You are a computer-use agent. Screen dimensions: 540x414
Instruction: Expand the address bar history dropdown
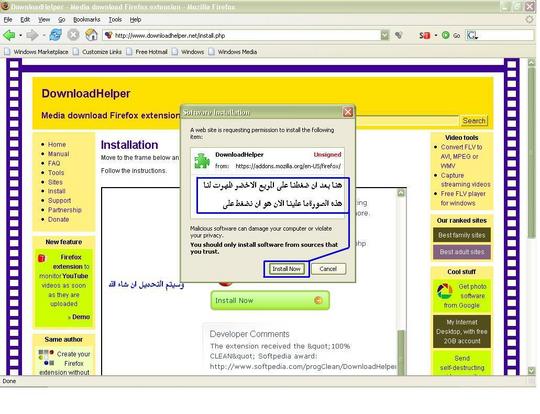pos(385,35)
